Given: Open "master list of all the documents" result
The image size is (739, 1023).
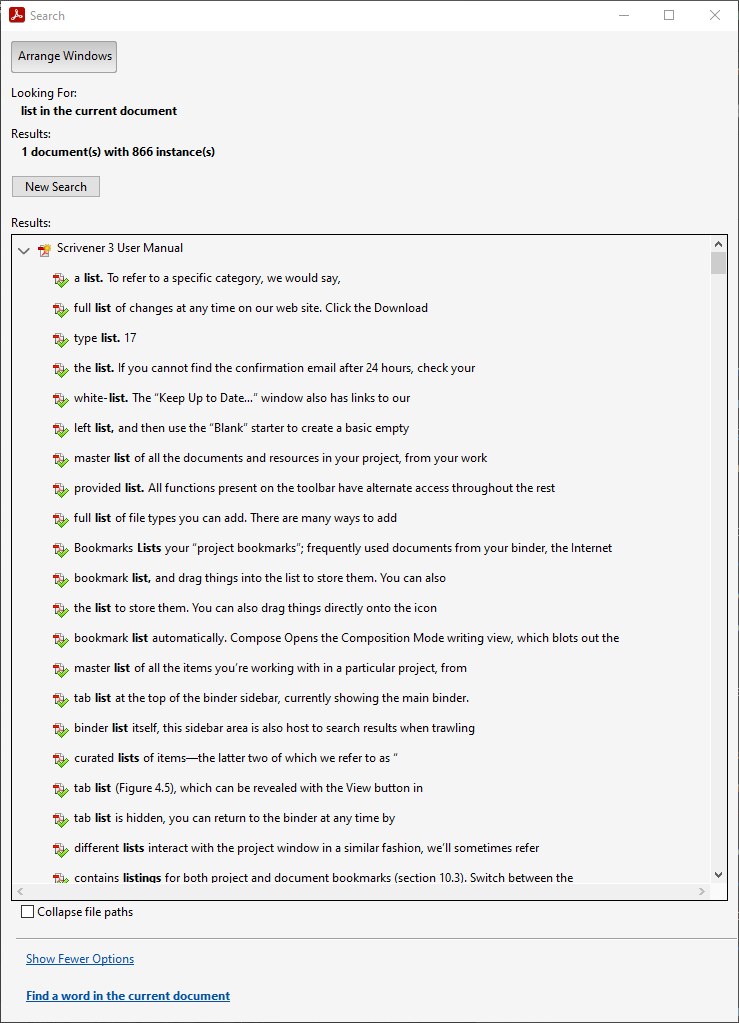Looking at the screenshot, I should pos(280,458).
